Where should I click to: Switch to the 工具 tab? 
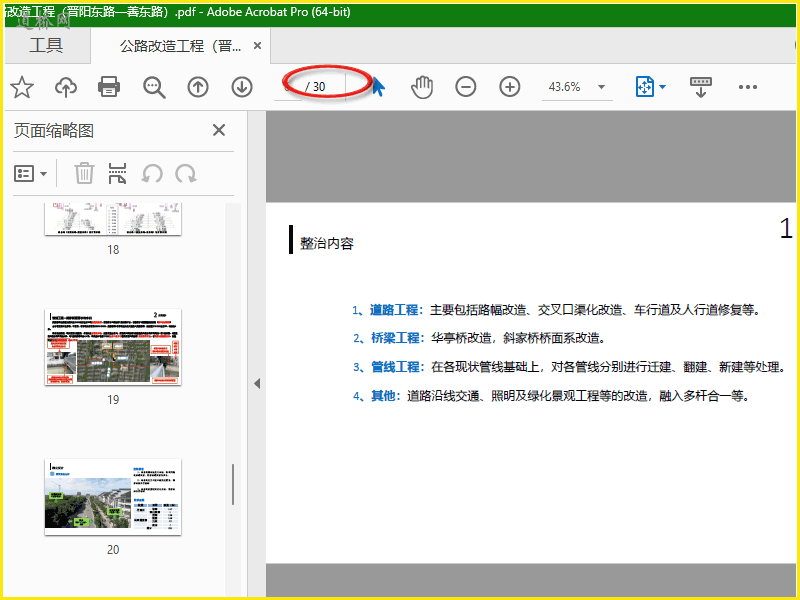pyautogui.click(x=46, y=46)
